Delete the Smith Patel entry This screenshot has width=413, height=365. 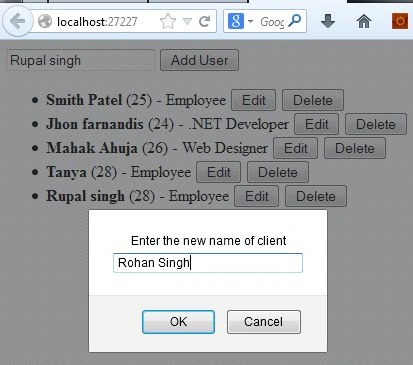click(313, 100)
